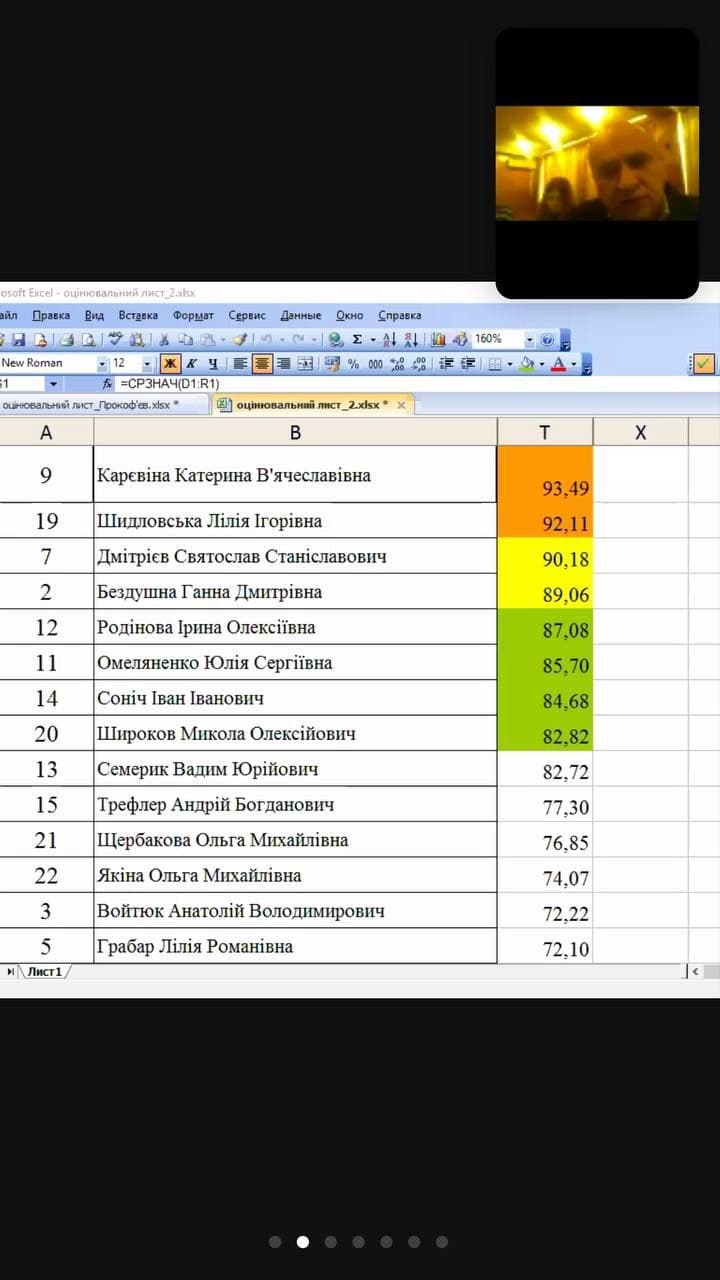
Task: Open Print Preview from the toolbar
Action: [88, 340]
